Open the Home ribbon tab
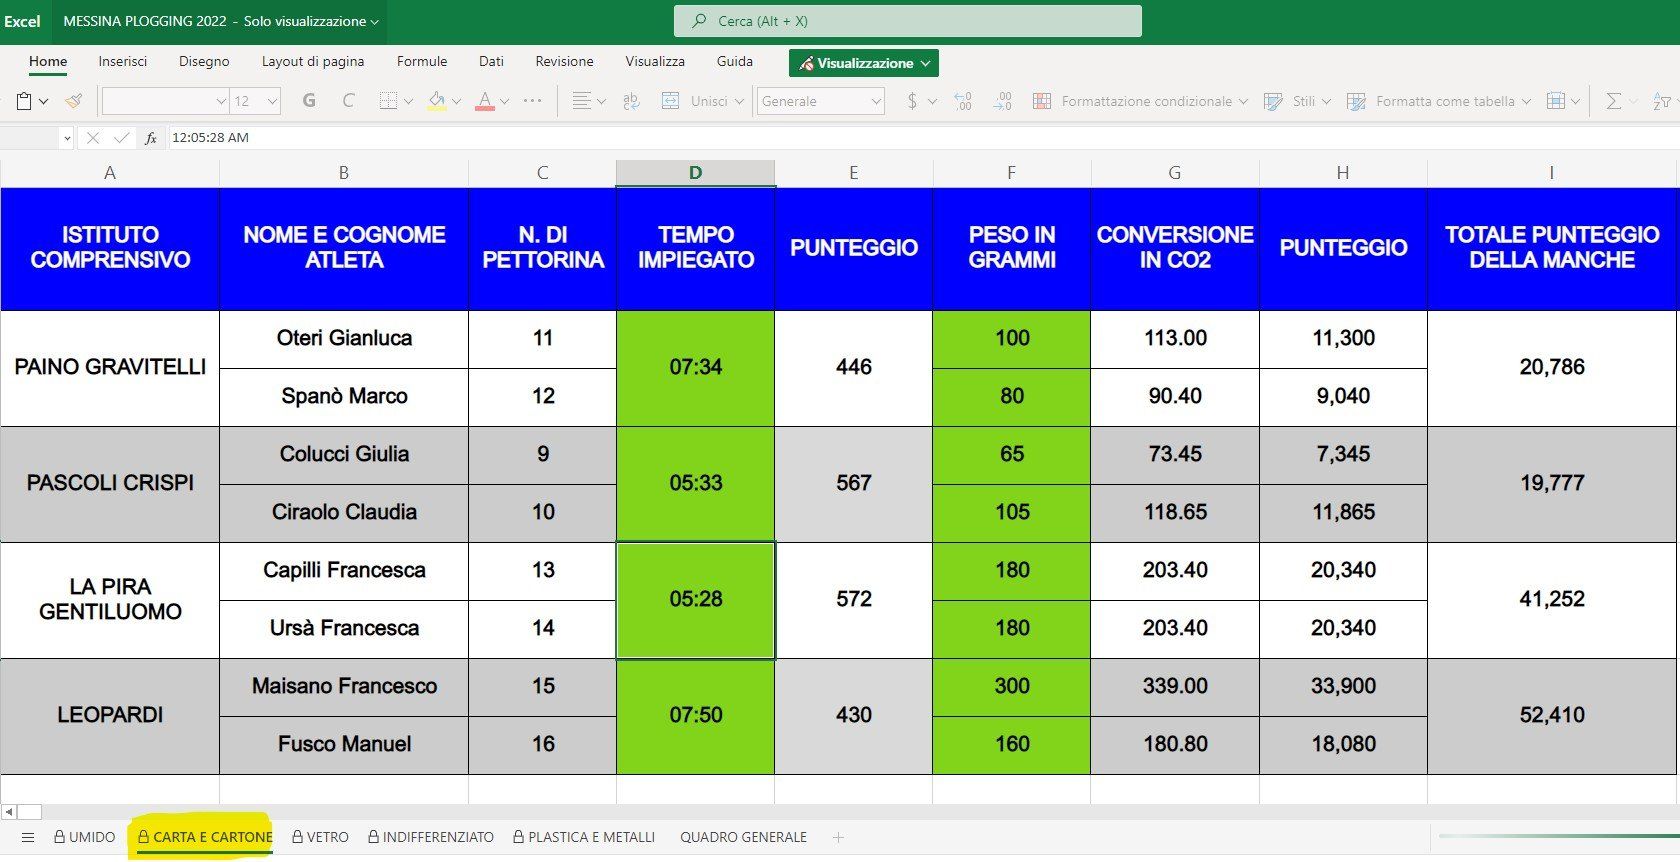The height and width of the screenshot is (862, 1680). pyautogui.click(x=48, y=61)
